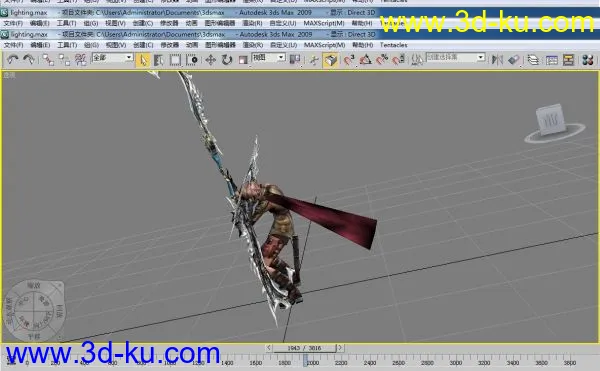Open 文件(F) in the topmost background menu bar
Viewport: 600px width, 371px height.
[13, 1]
